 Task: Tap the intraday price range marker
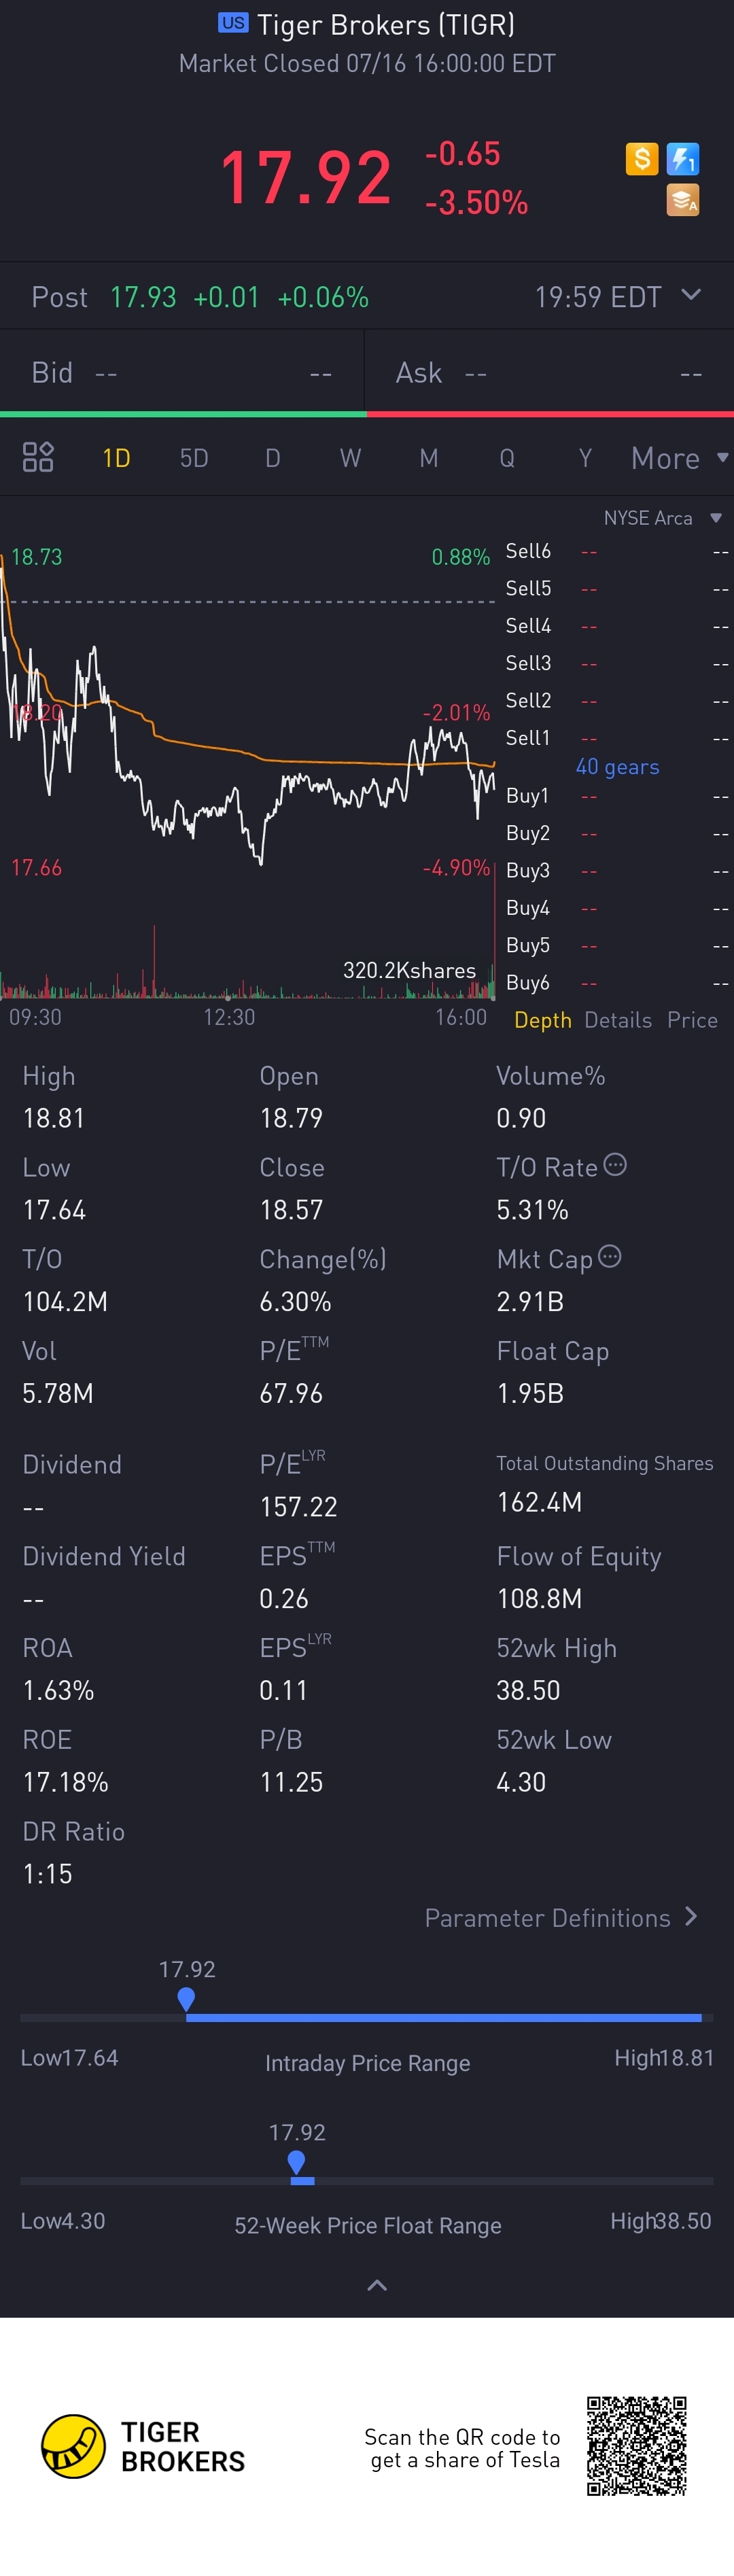click(x=186, y=1999)
